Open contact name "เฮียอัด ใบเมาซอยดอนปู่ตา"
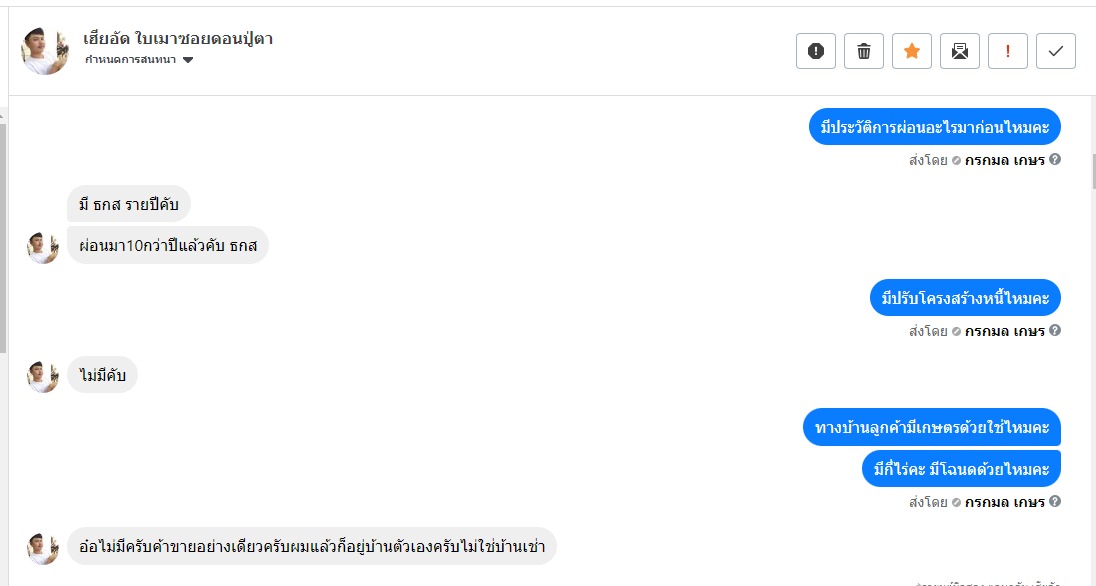The image size is (1096, 586). point(178,39)
